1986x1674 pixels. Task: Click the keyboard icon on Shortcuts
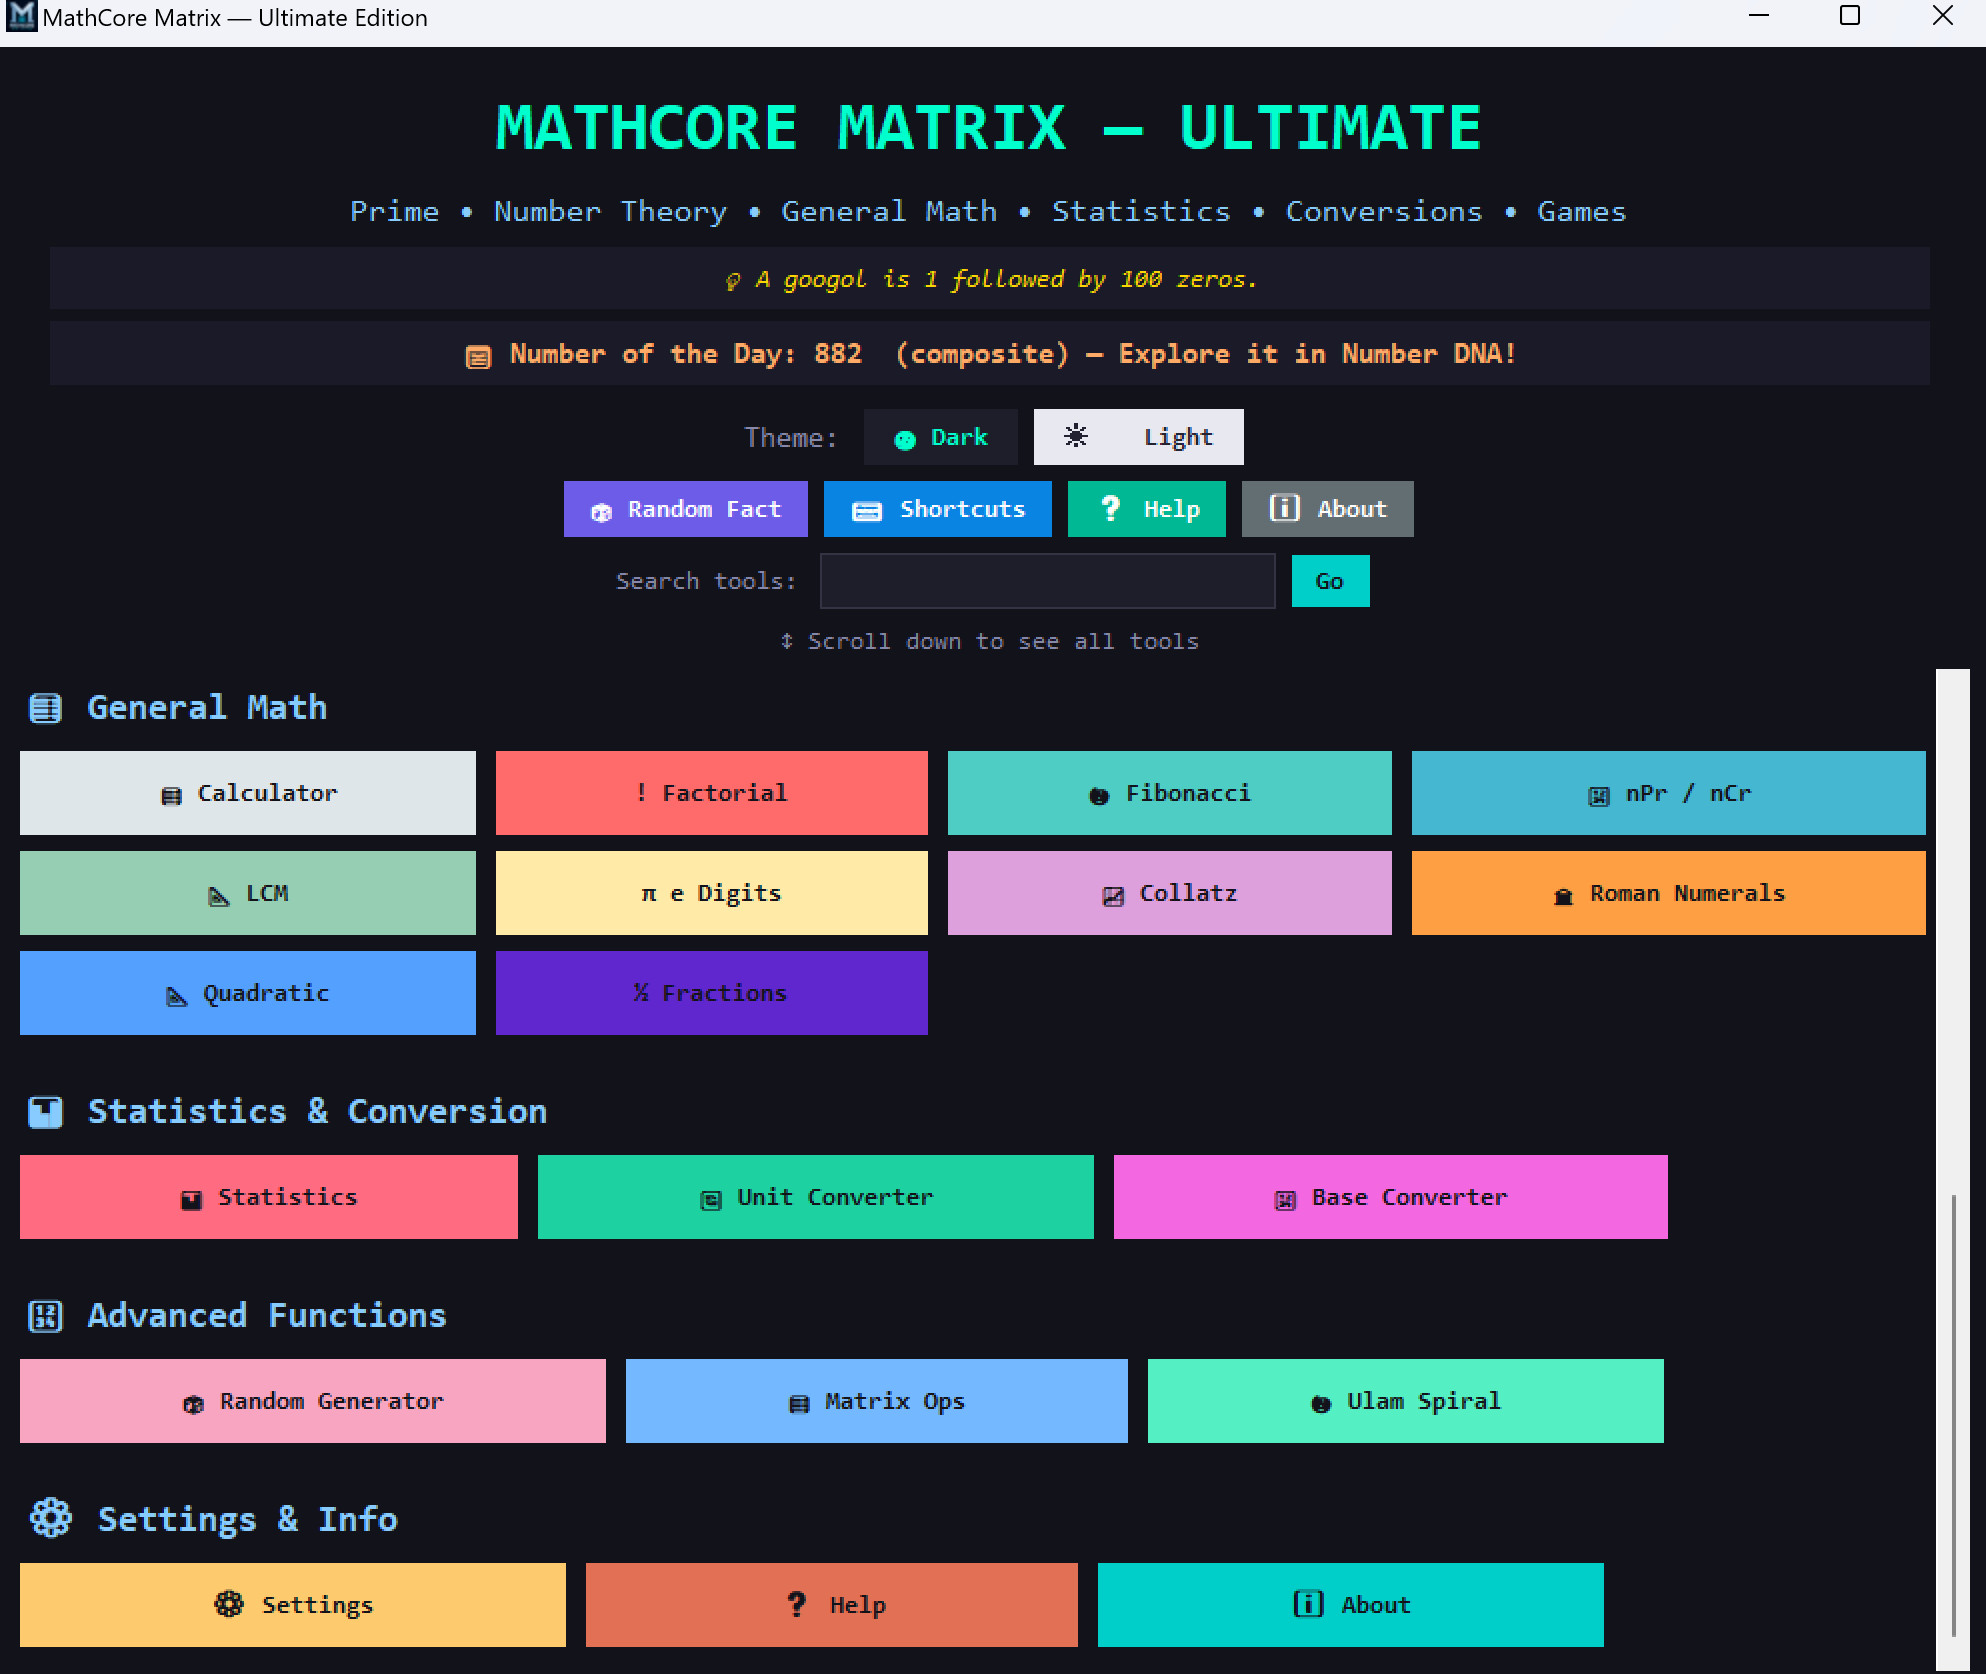coord(867,511)
